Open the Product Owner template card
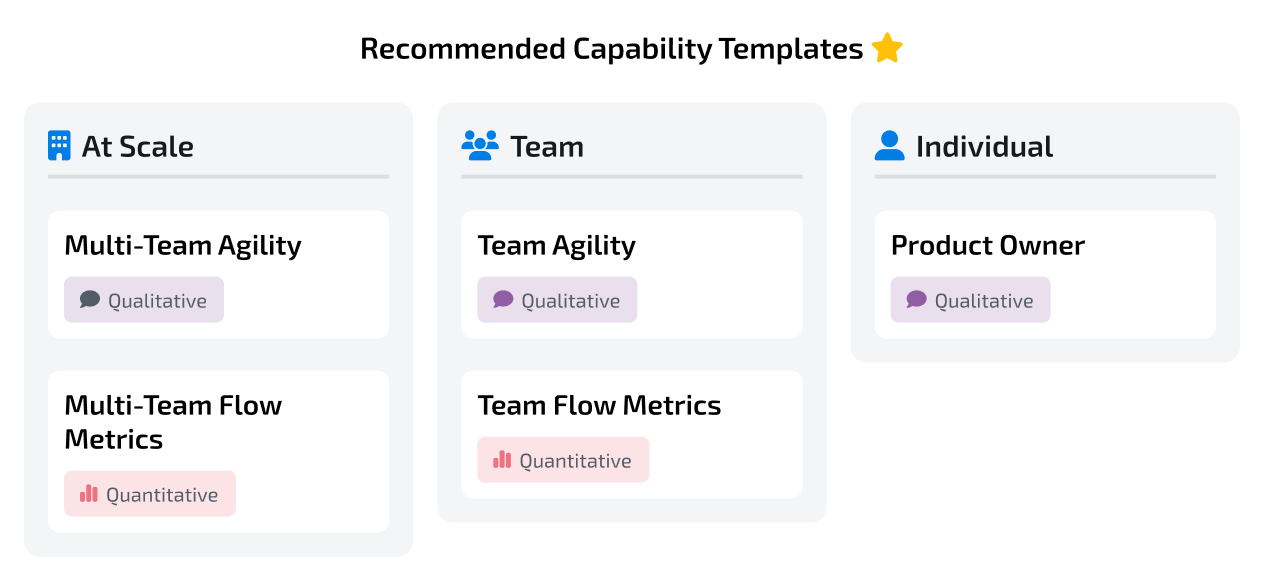 1044,274
